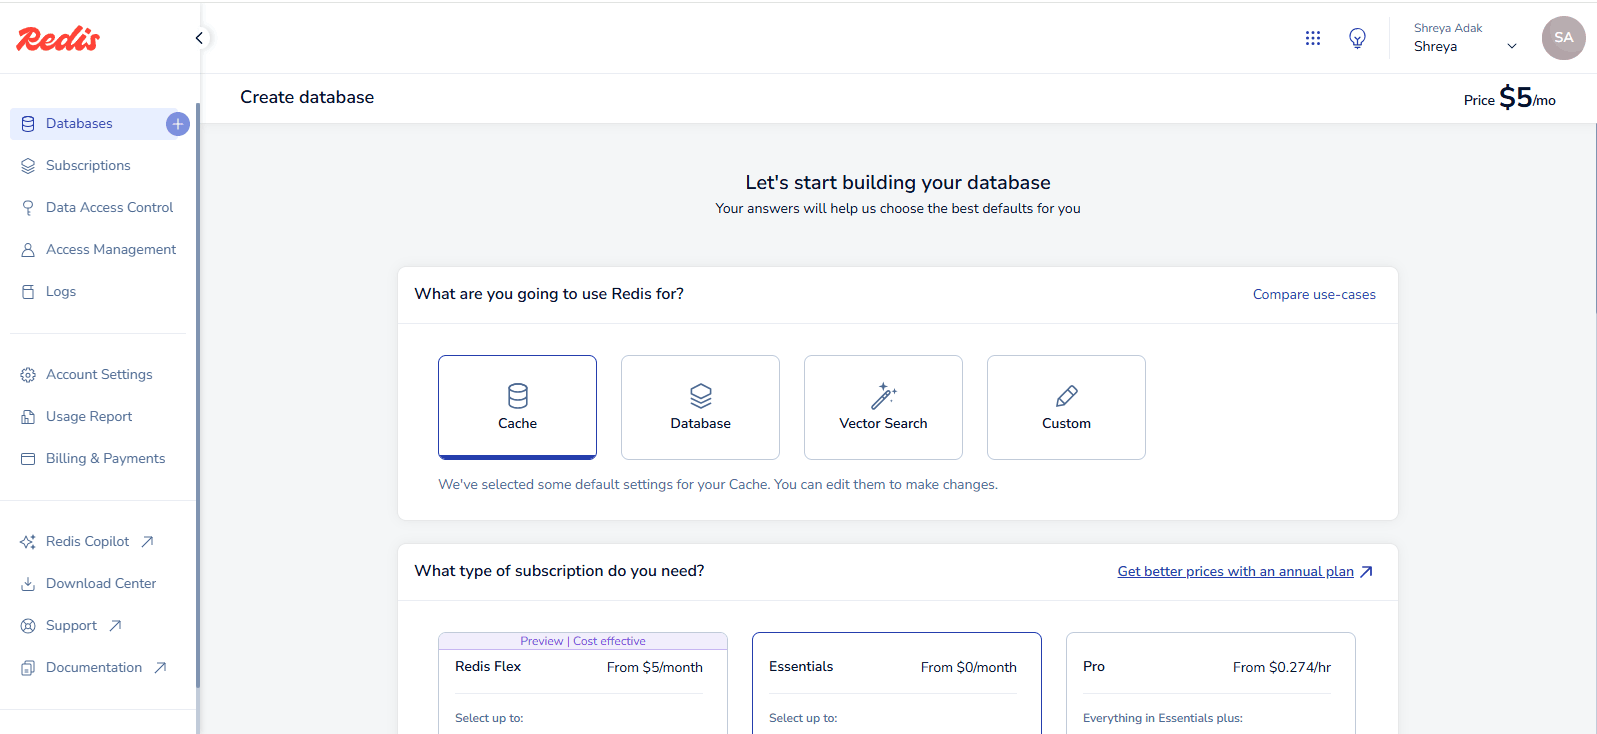
Task: Open the Usage Report page
Action: coord(89,417)
